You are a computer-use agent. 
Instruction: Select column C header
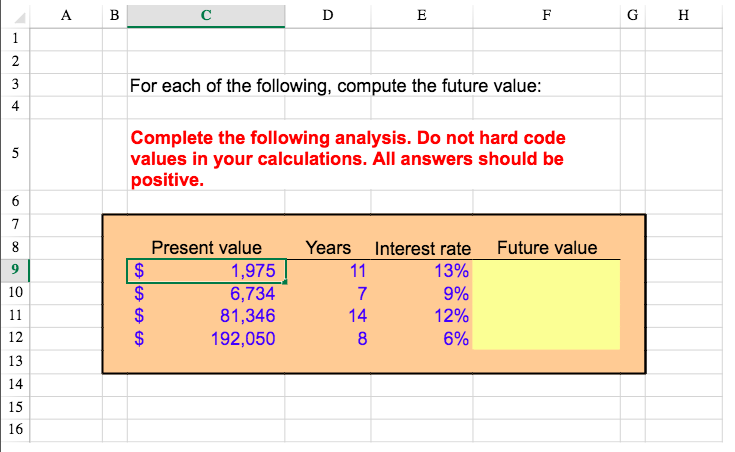(206, 15)
